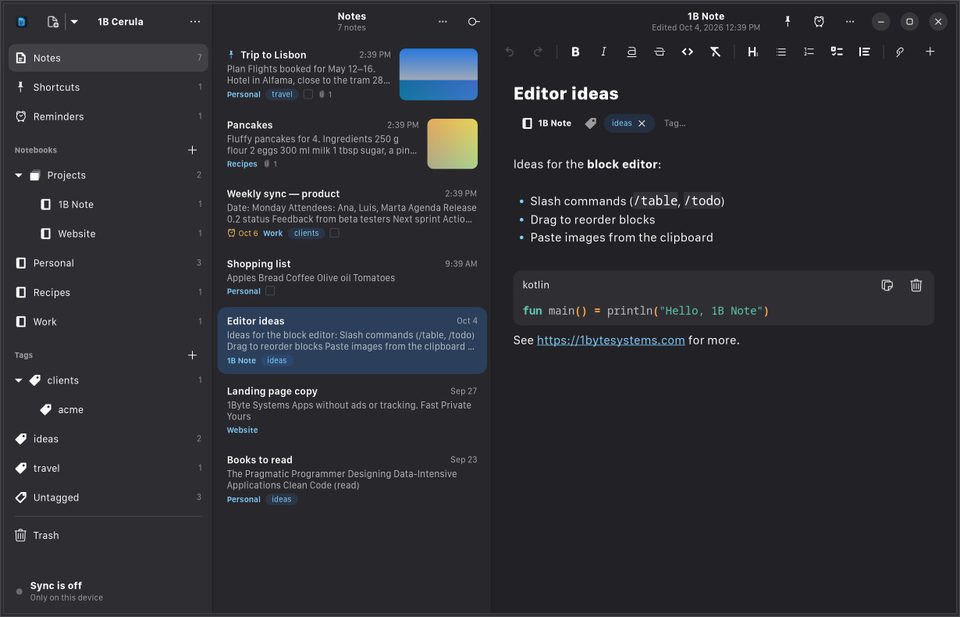Delete the kotlin code block
This screenshot has height=617, width=960.
pyautogui.click(x=916, y=285)
